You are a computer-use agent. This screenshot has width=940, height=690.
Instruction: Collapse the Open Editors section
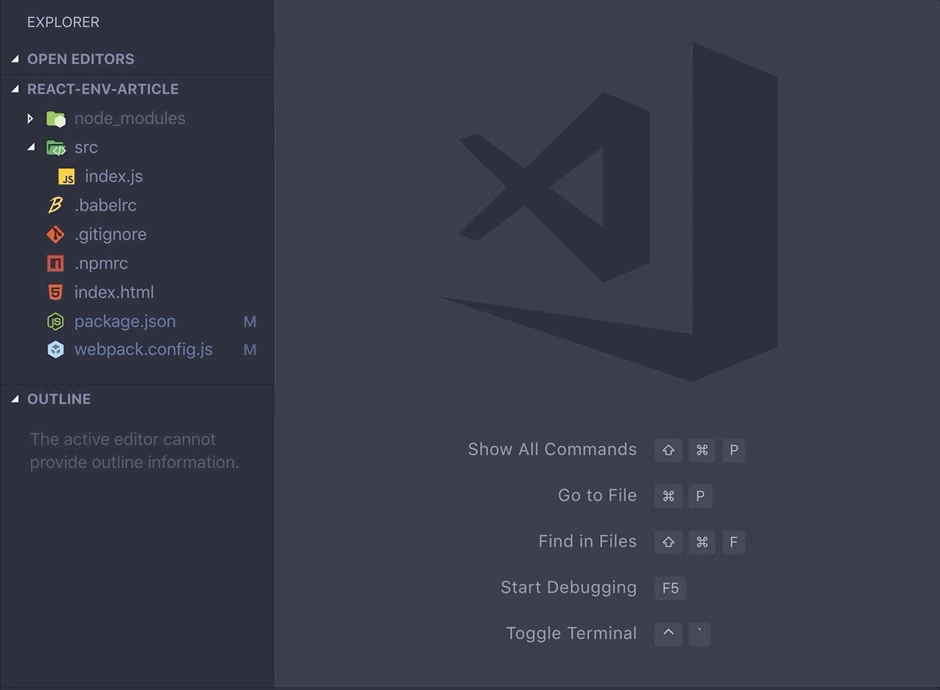click(x=15, y=59)
